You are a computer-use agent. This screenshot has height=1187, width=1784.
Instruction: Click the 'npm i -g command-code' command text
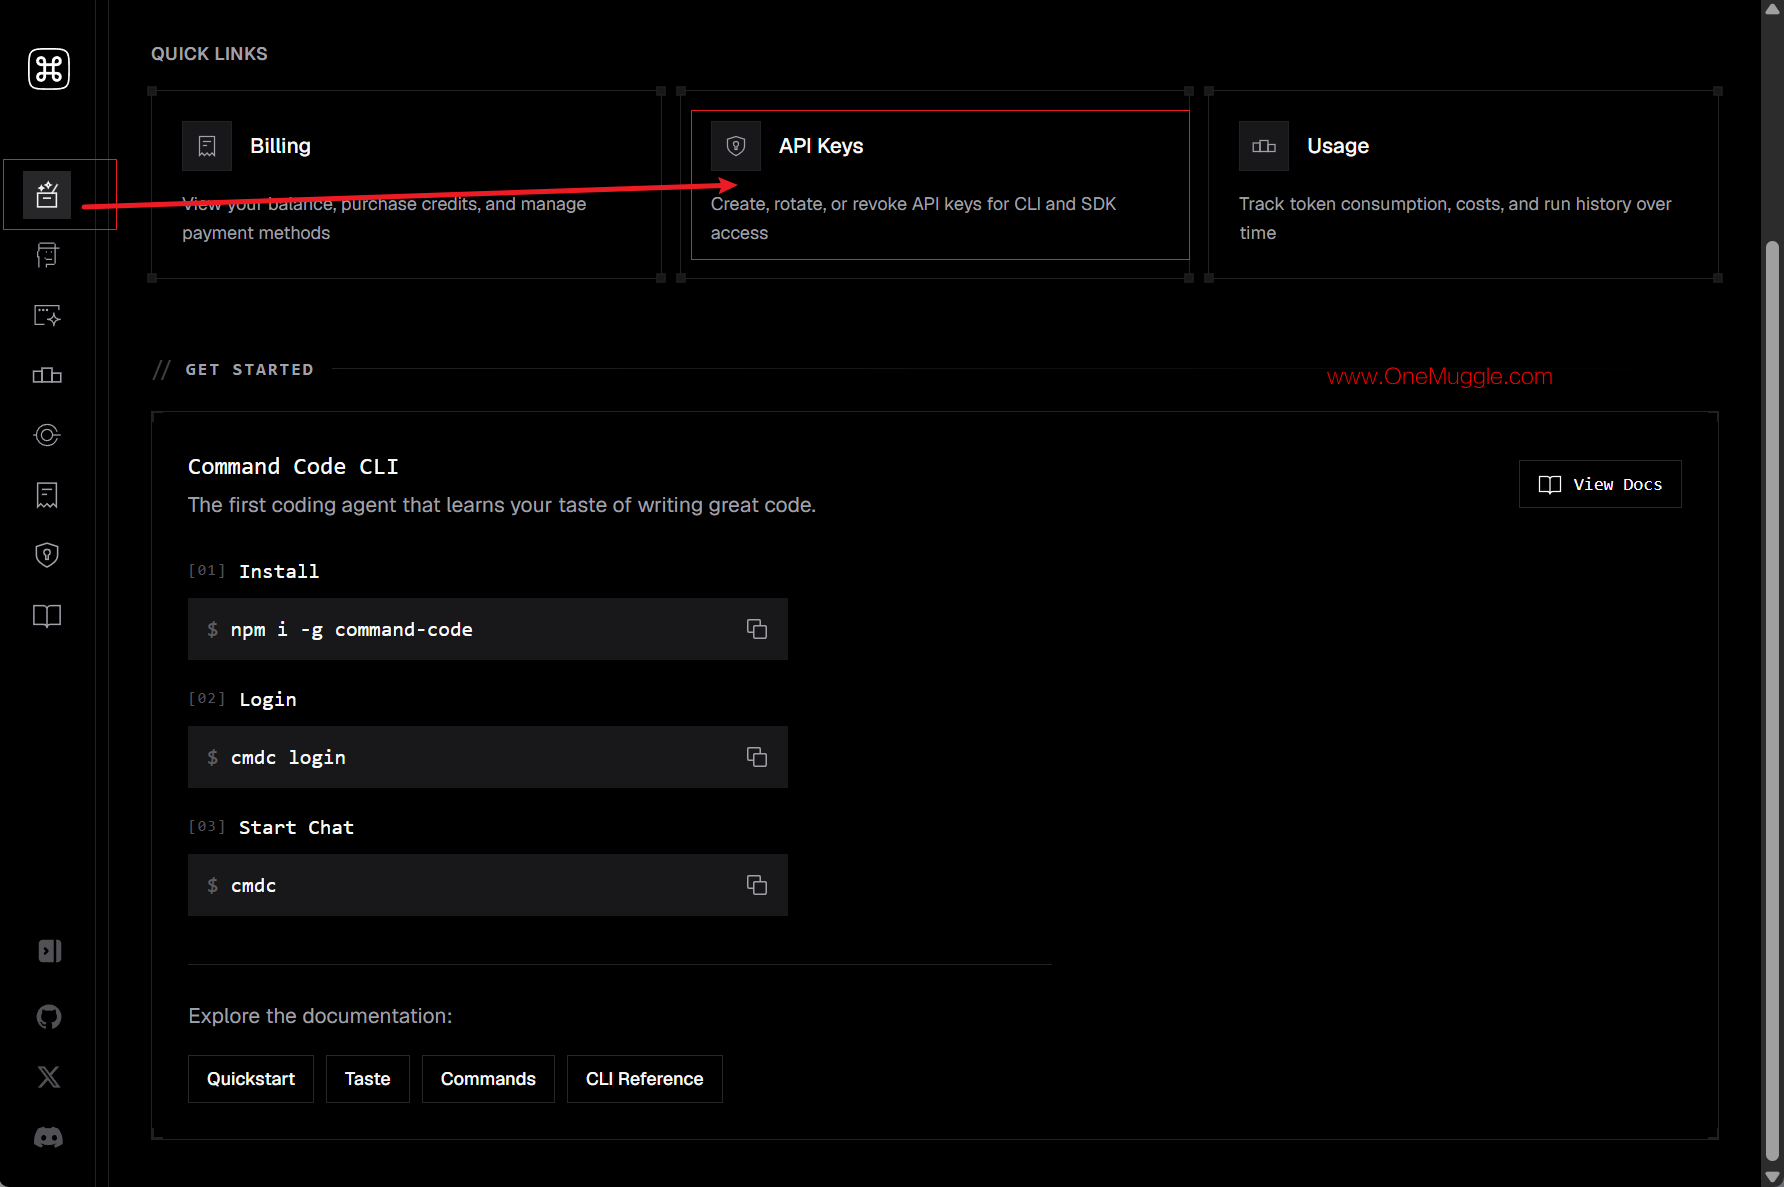pos(352,629)
